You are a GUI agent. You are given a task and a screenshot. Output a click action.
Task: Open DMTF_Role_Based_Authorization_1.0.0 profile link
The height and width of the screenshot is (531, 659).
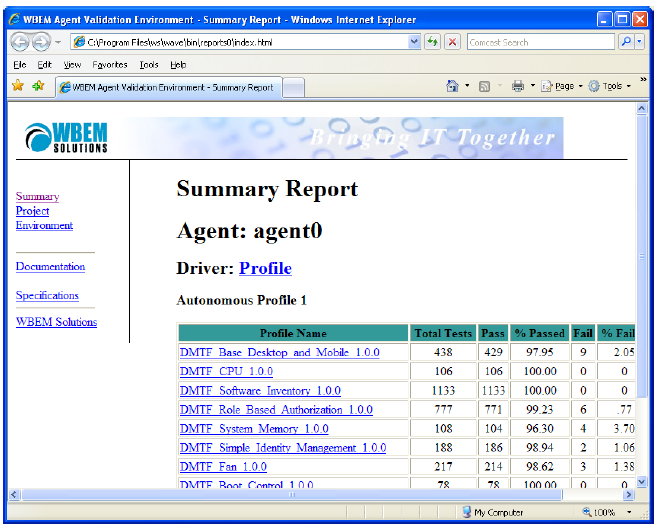276,409
